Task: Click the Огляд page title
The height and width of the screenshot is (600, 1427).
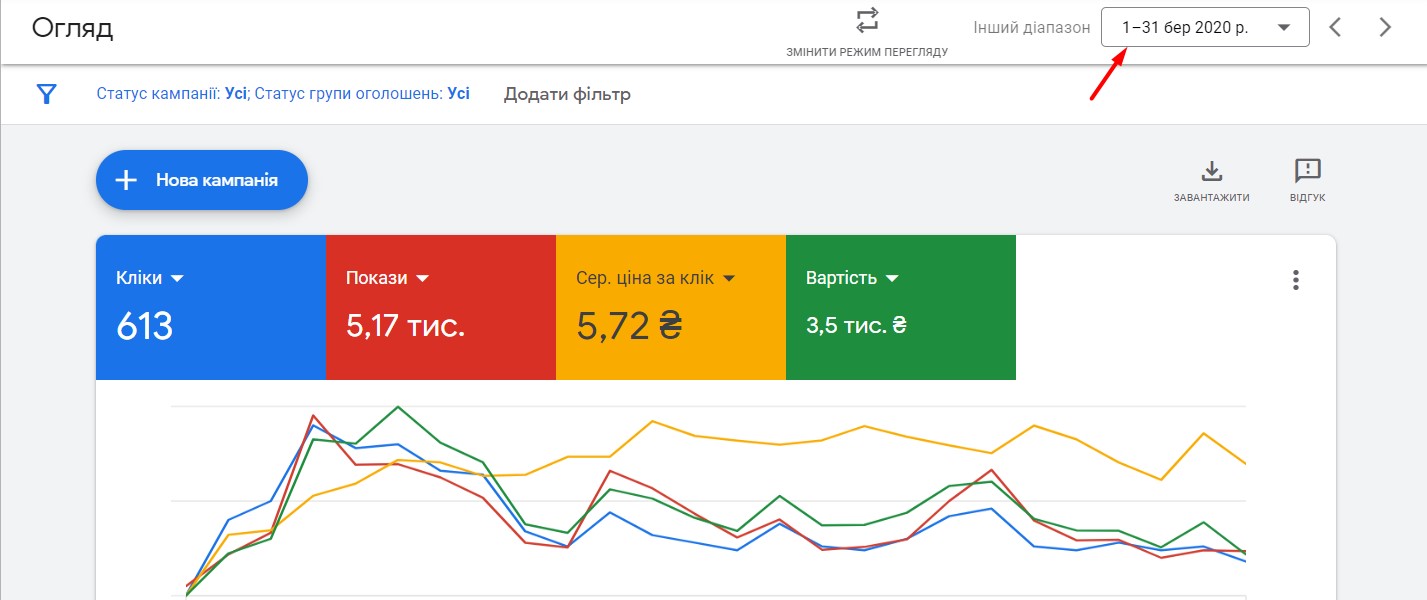Action: pyautogui.click(x=73, y=28)
